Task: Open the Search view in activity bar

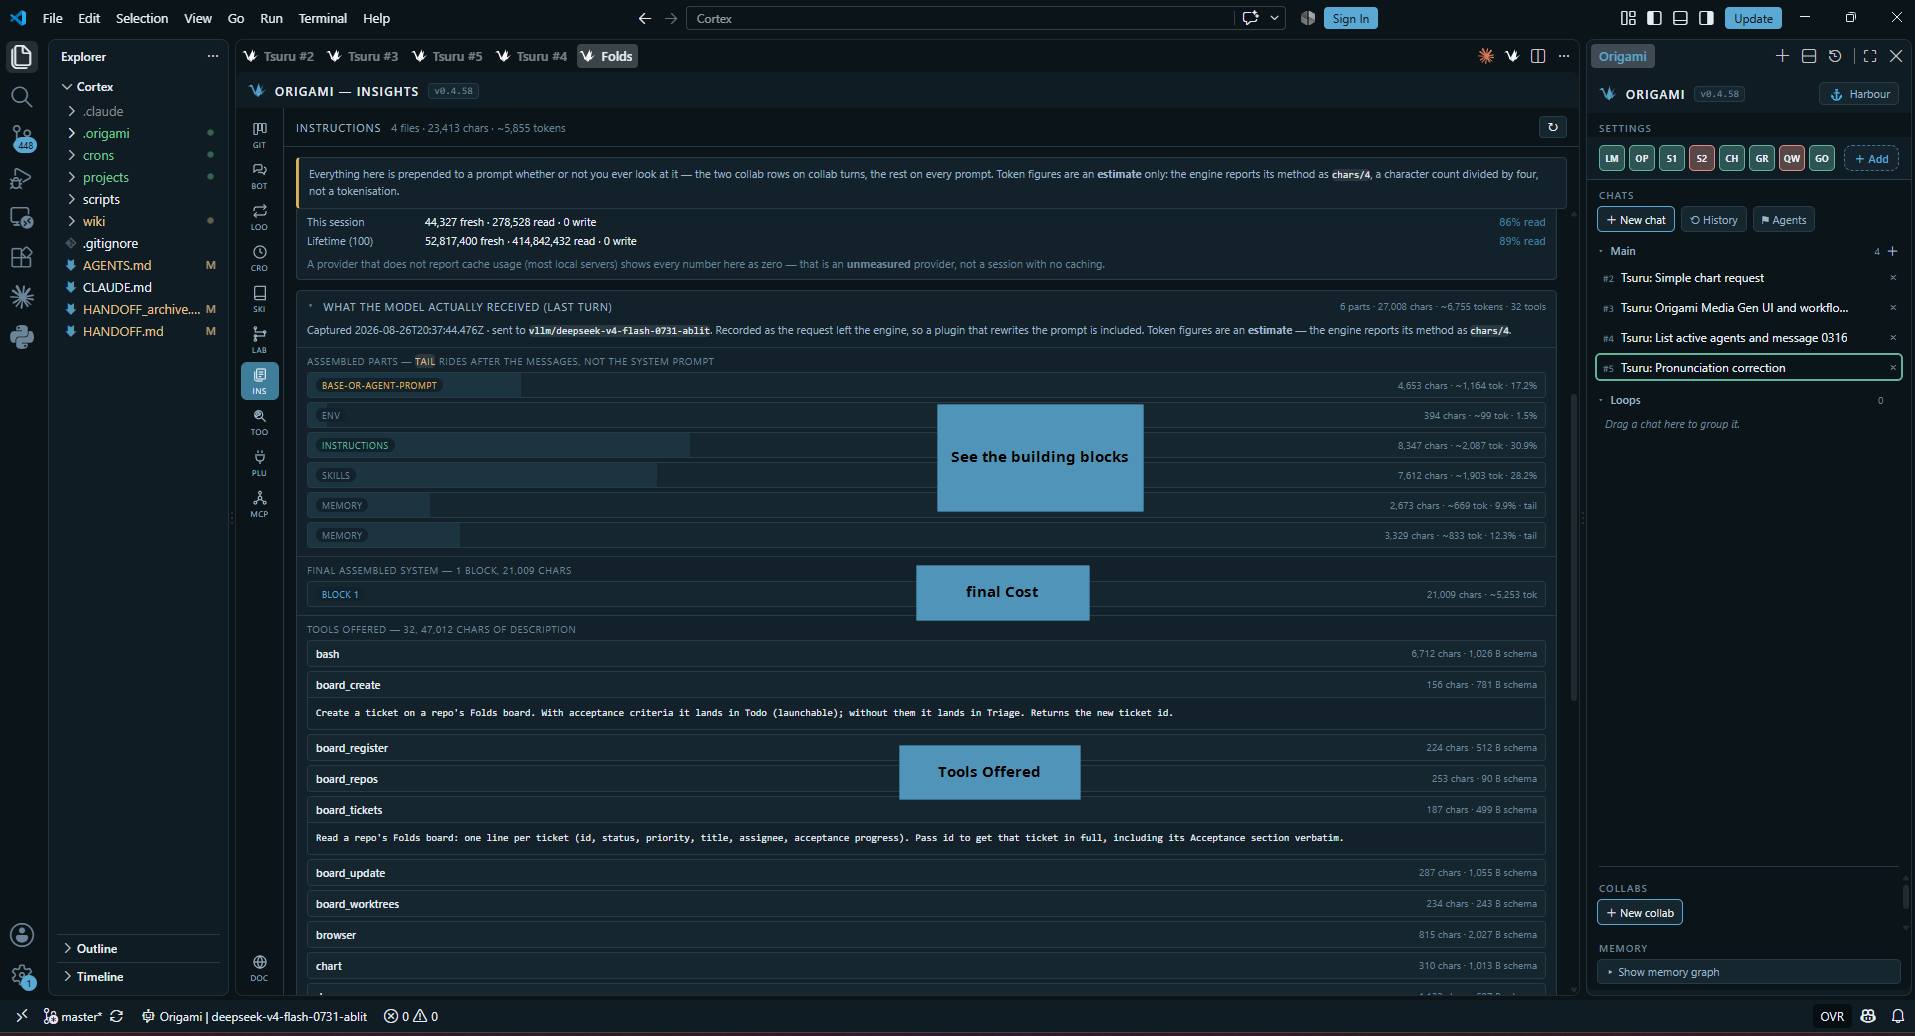Action: point(21,97)
